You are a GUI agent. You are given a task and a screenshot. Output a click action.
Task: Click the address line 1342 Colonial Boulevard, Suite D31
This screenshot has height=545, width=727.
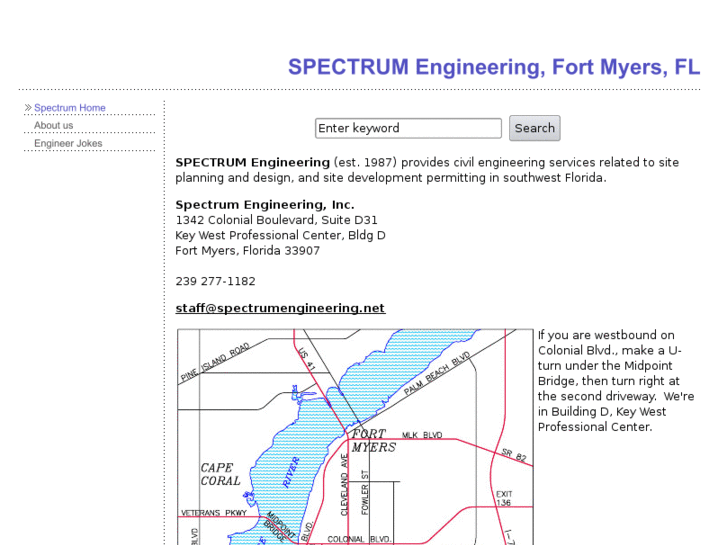pos(276,220)
